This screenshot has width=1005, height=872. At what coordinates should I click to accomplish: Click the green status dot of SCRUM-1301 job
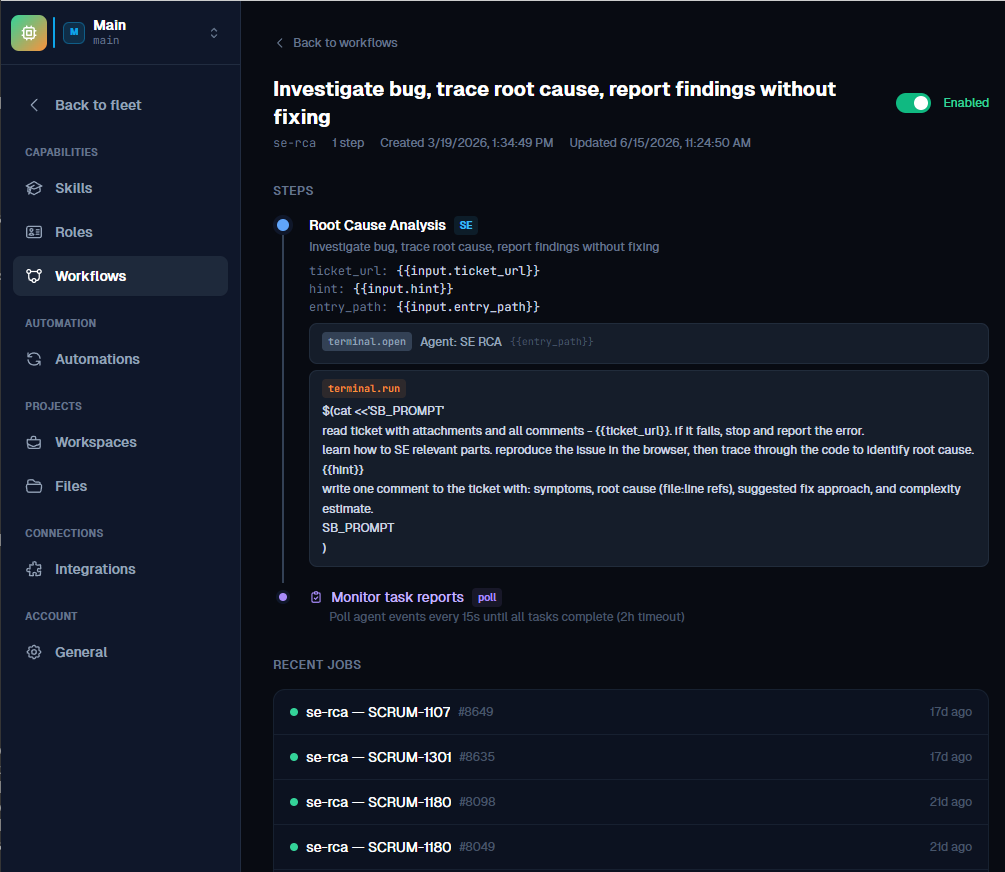pos(294,757)
